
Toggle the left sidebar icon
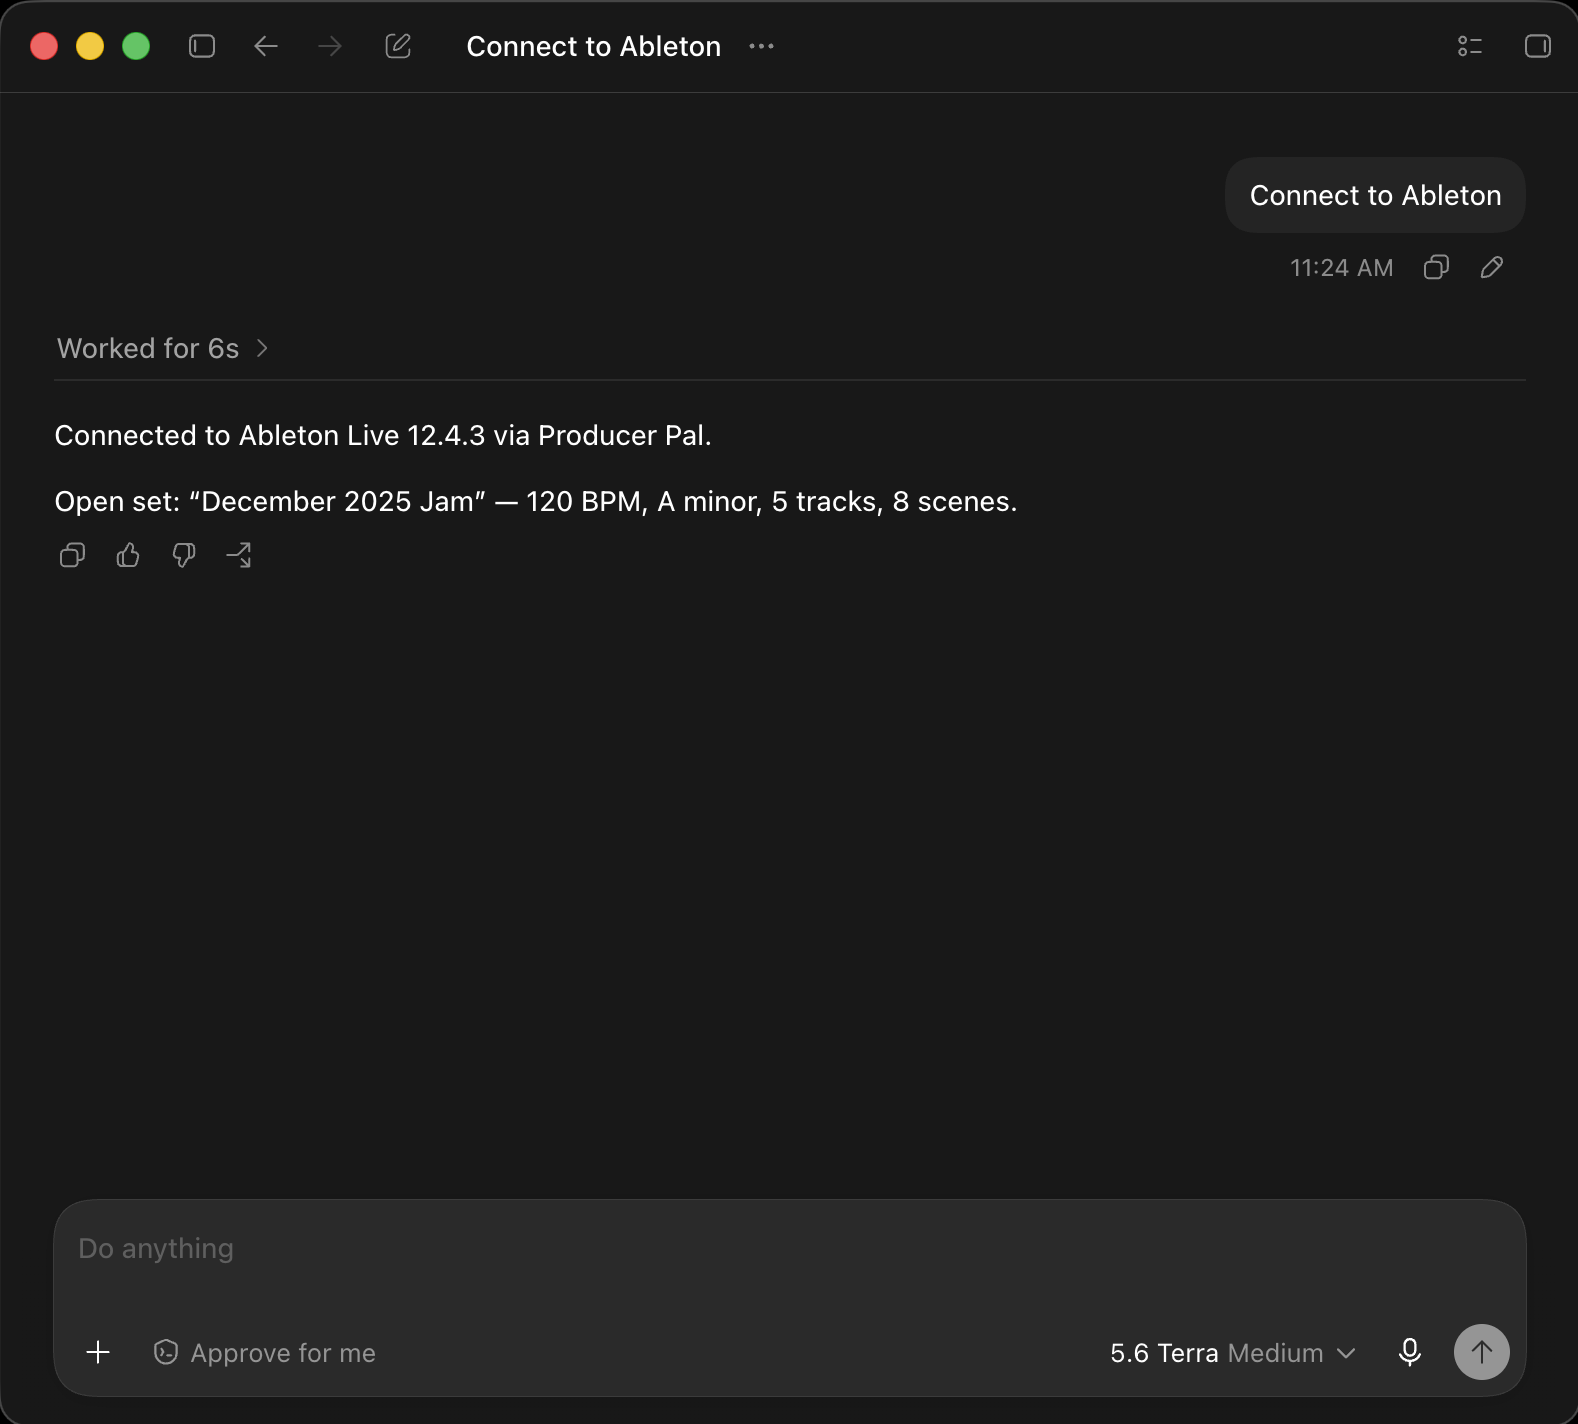coord(202,46)
